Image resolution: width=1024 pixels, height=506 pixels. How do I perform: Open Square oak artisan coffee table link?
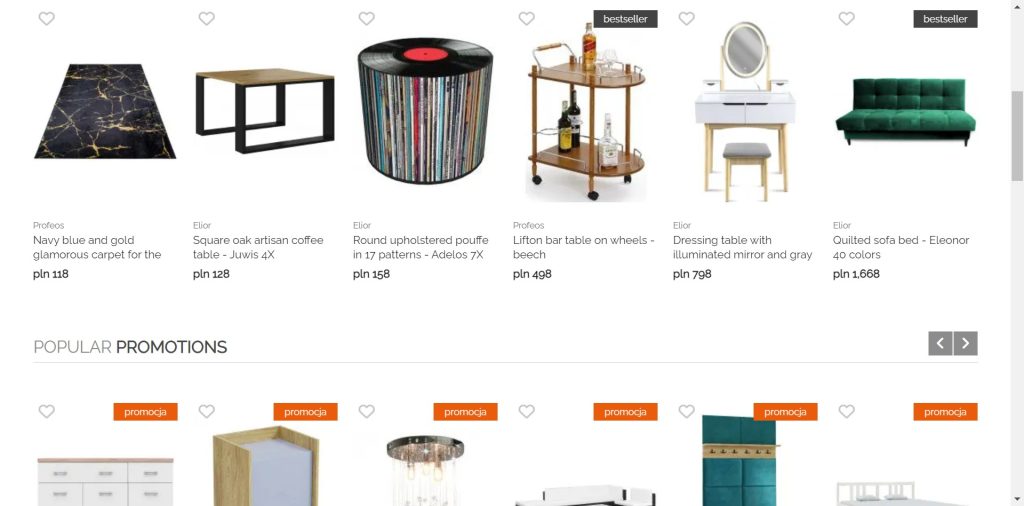[258, 247]
